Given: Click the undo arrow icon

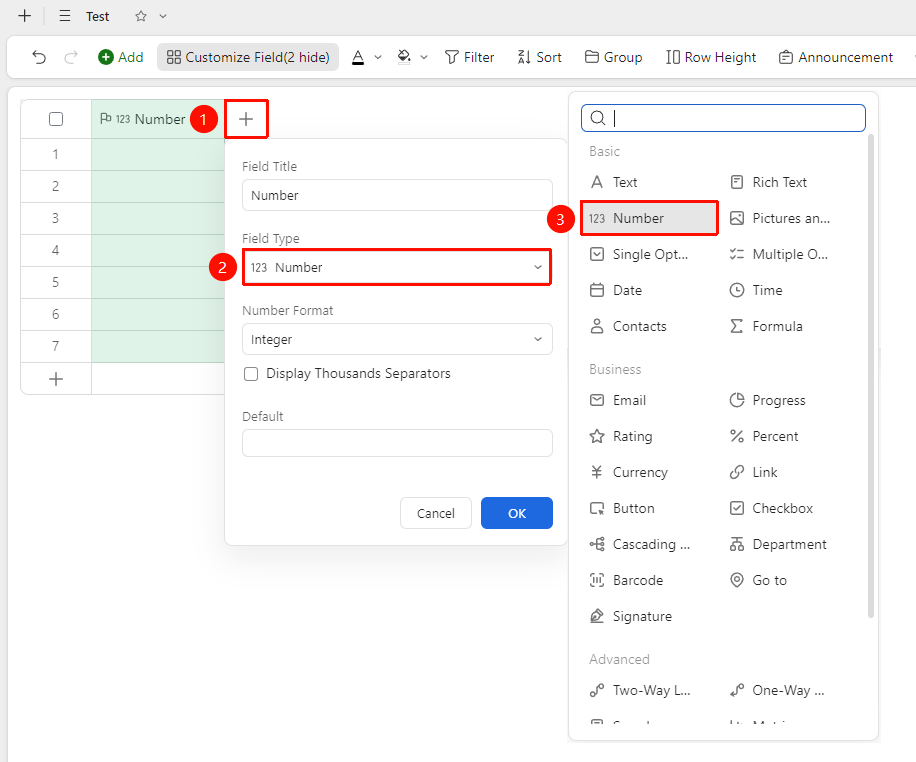Looking at the screenshot, I should [x=39, y=57].
